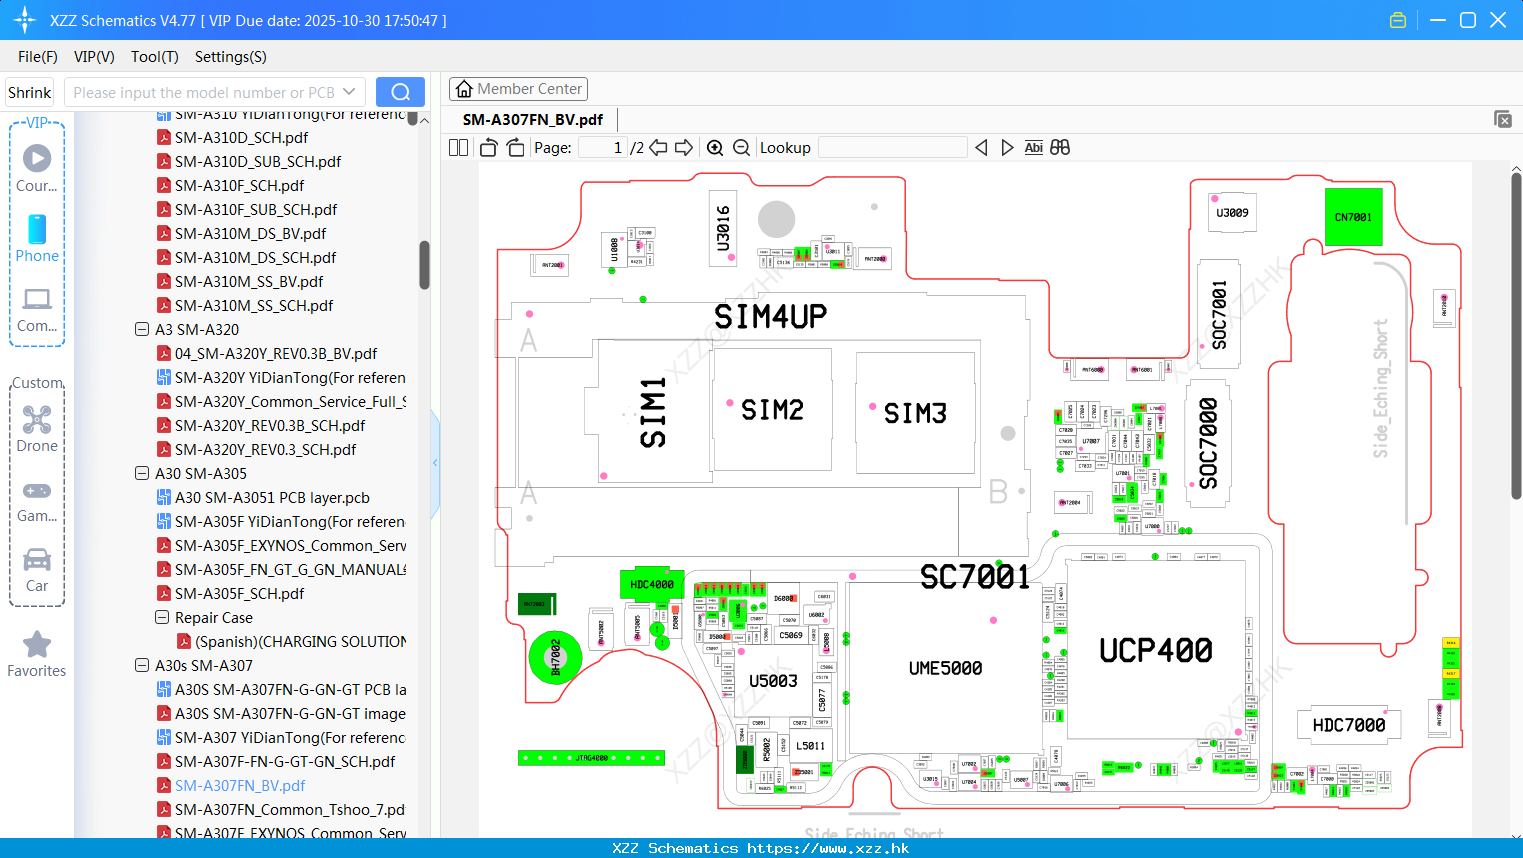Collapse the A30s SM-A307 folder
This screenshot has width=1523, height=858.
(142, 665)
